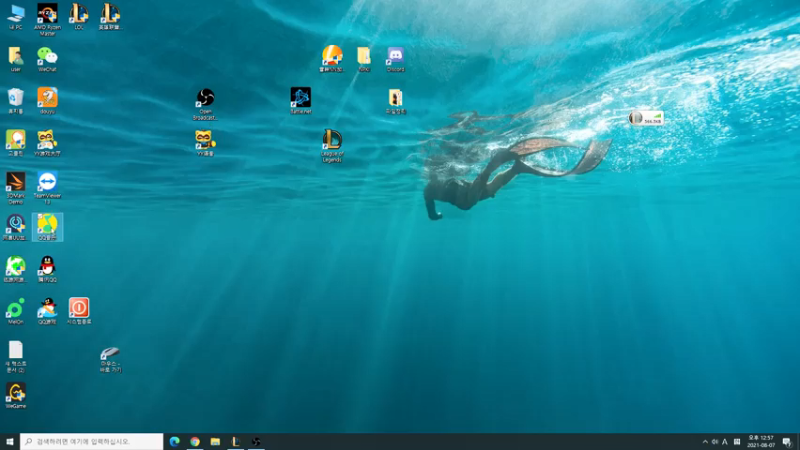
Task: Launch the Discord shortcut
Action: coord(395,59)
